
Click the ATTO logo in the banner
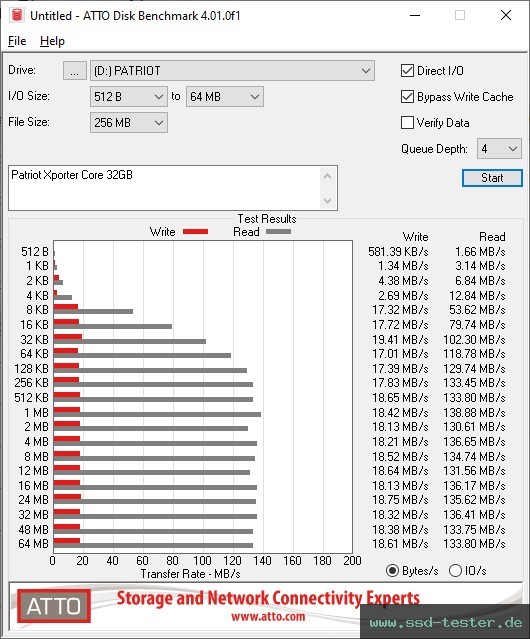point(54,606)
